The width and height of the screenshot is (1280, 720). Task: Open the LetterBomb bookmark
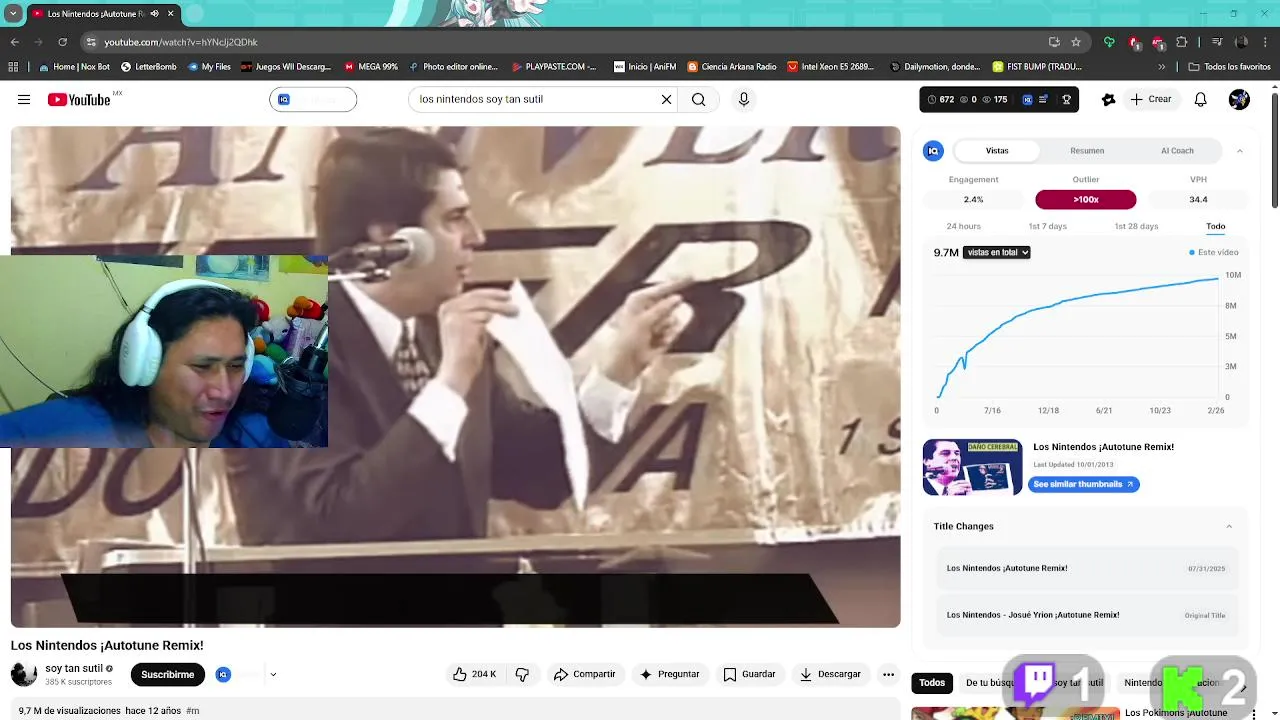point(148,67)
